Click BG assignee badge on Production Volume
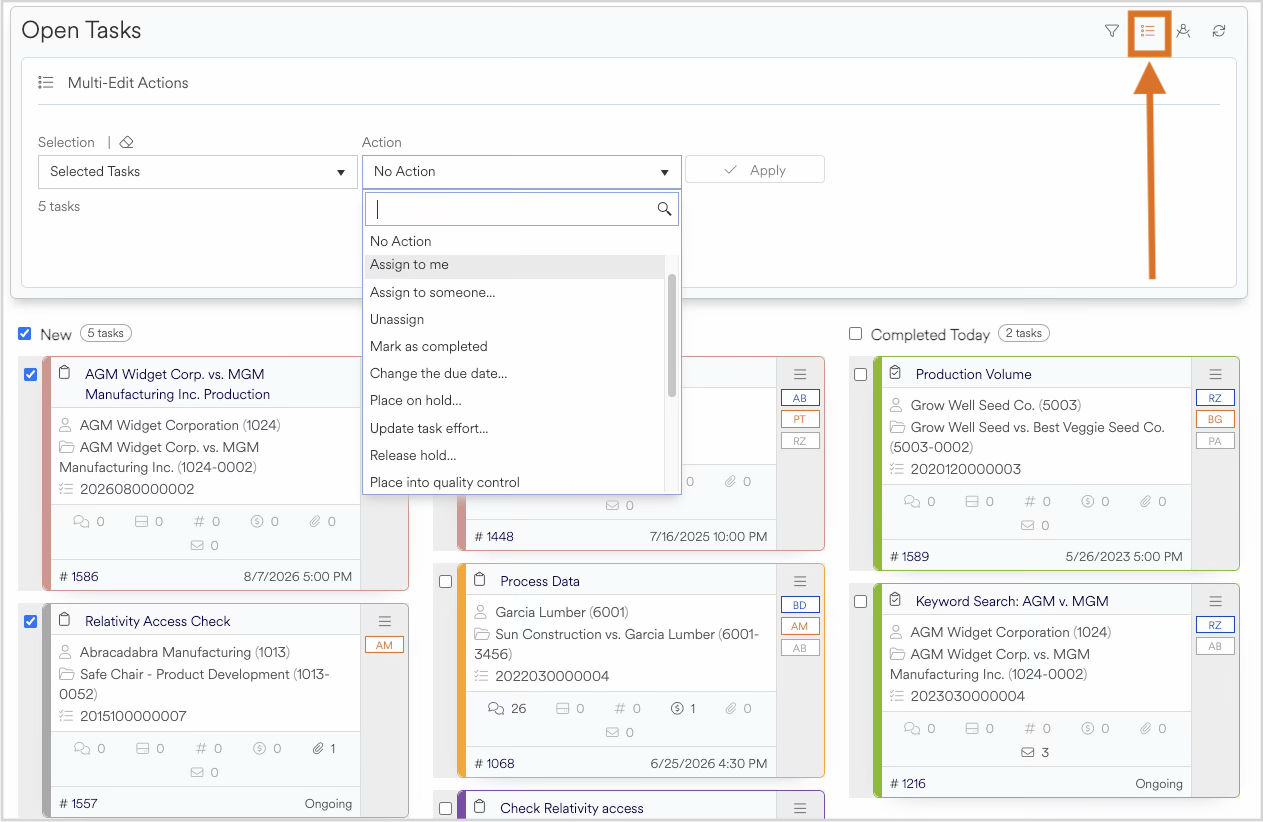 point(1215,420)
